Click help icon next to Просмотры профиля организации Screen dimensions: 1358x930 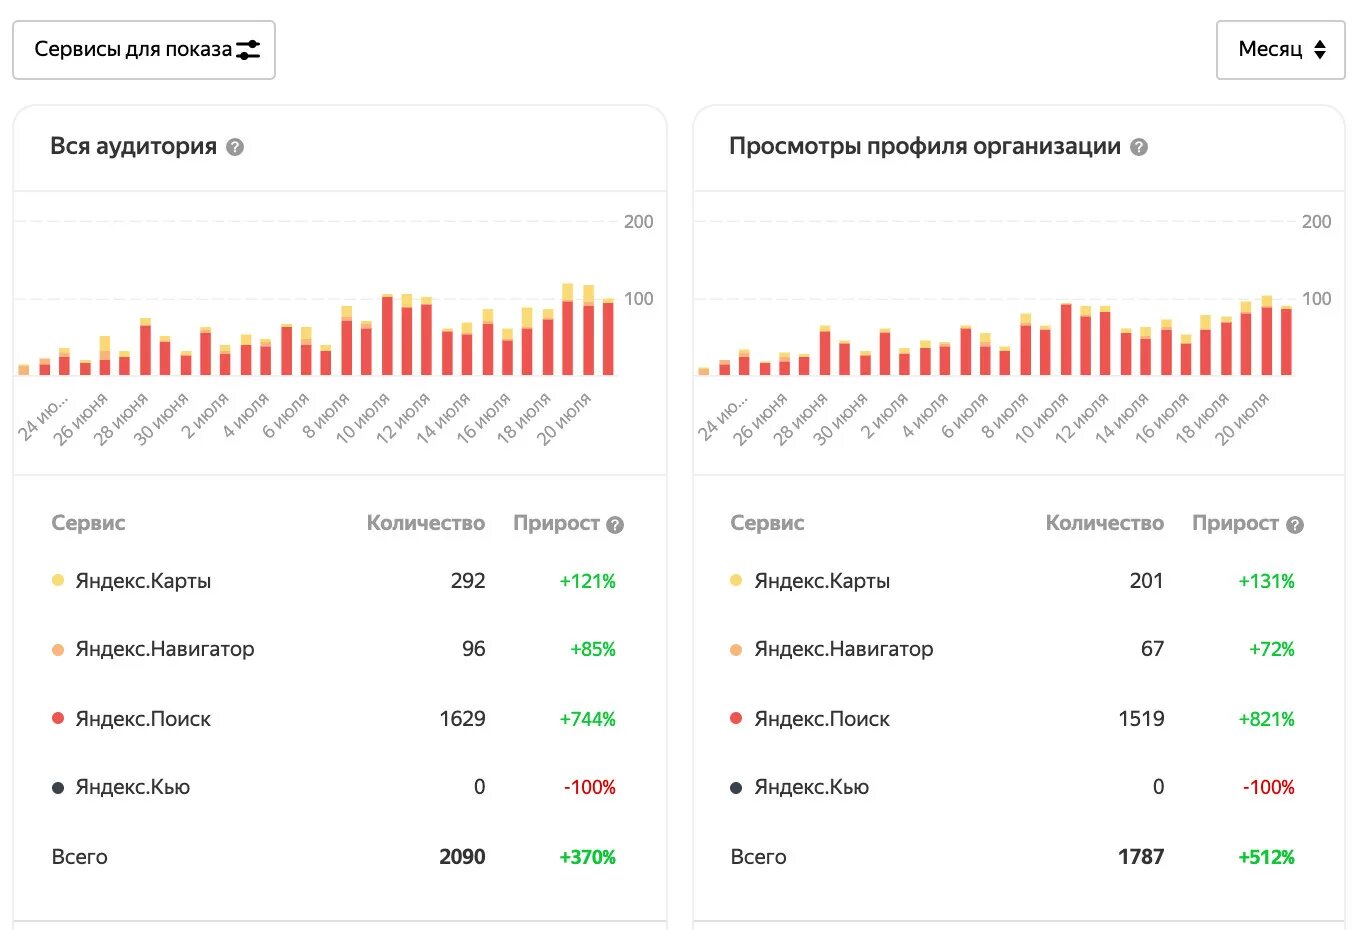tap(1139, 147)
